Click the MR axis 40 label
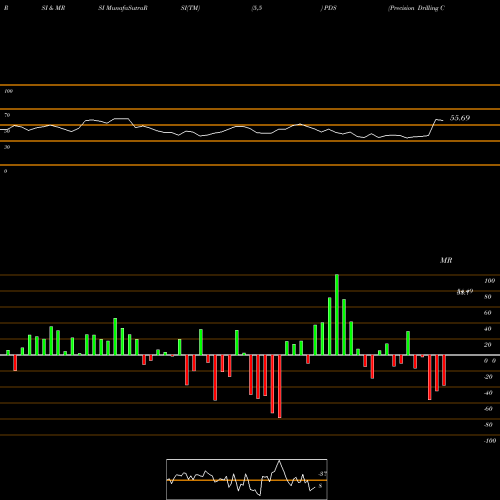Viewport: 500px width, 500px height. [488, 329]
